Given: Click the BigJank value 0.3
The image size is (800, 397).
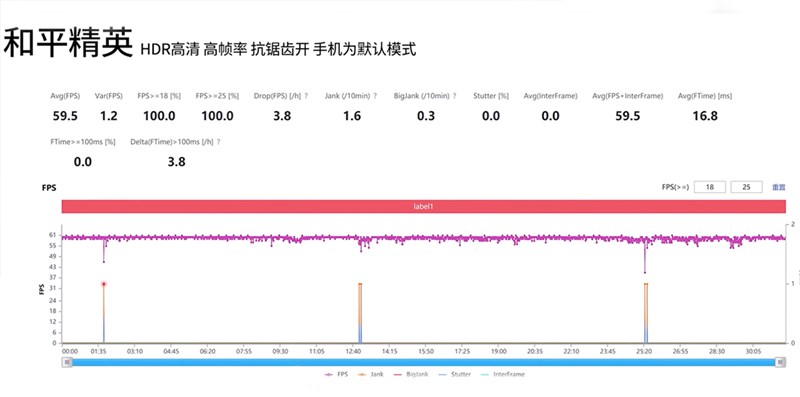Looking at the screenshot, I should click(426, 116).
